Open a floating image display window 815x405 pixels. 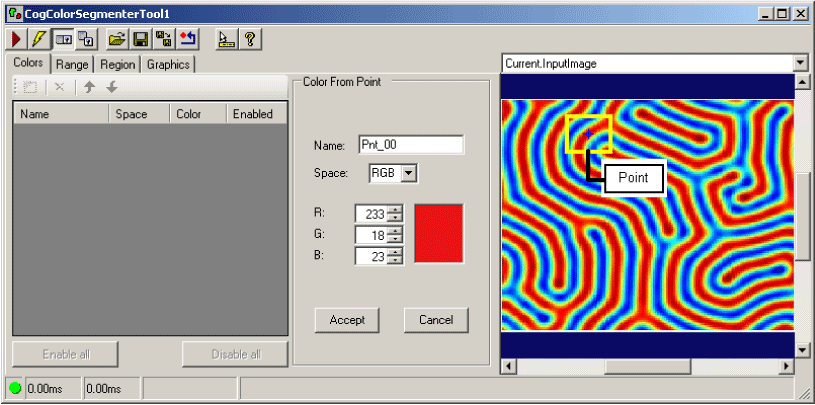tap(85, 39)
